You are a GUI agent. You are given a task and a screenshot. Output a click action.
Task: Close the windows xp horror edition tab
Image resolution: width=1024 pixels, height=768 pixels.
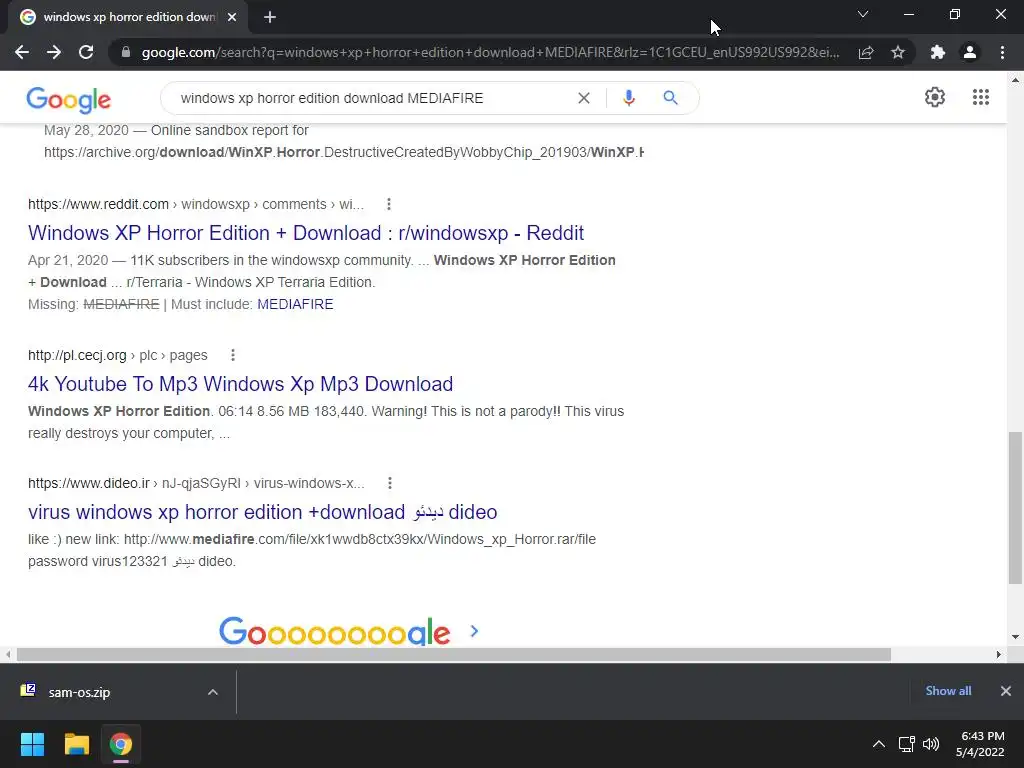click(232, 18)
